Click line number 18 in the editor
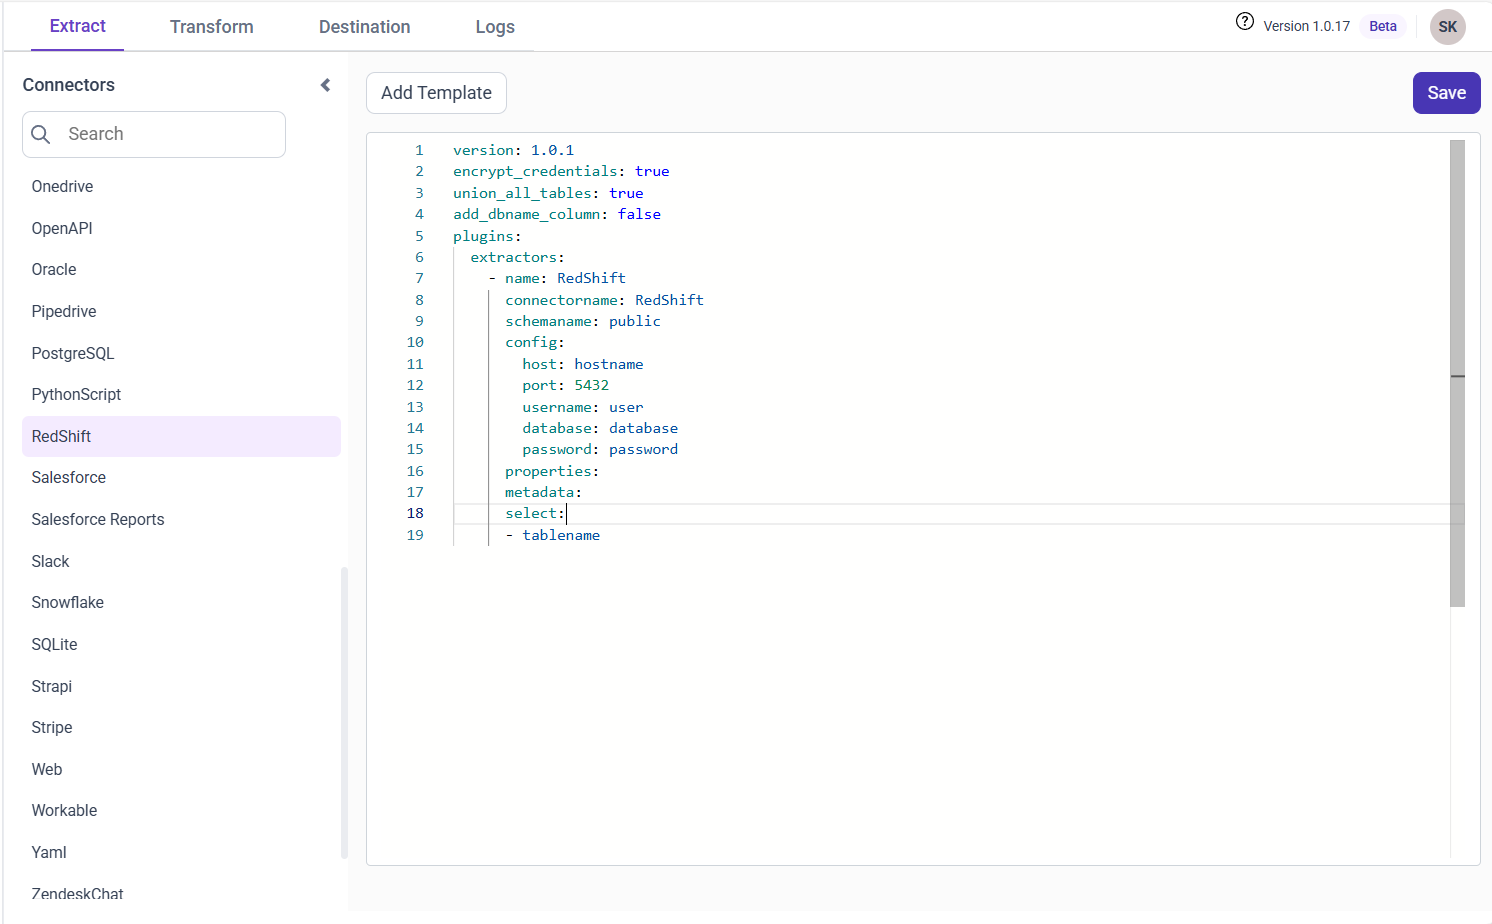The image size is (1492, 924). tap(414, 513)
